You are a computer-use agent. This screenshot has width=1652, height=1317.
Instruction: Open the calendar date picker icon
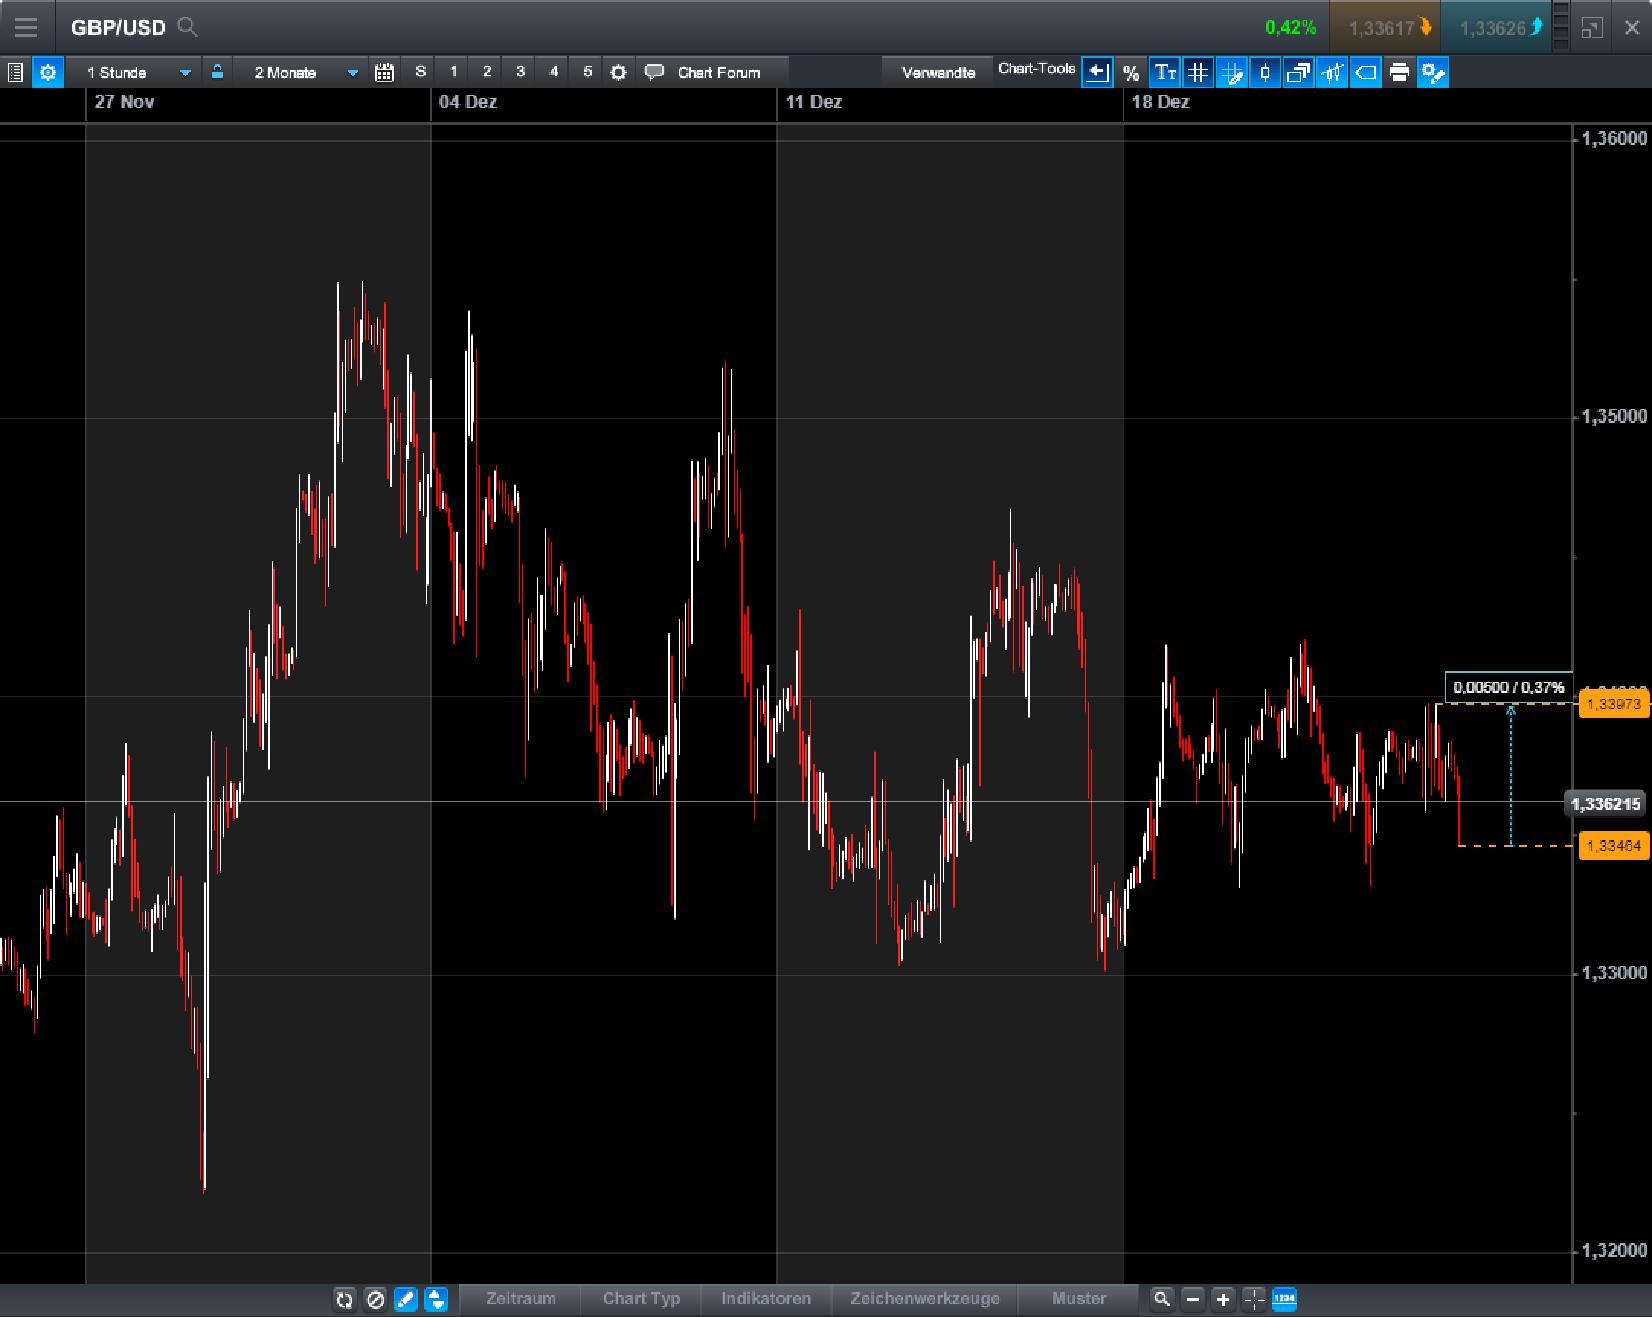coord(383,72)
